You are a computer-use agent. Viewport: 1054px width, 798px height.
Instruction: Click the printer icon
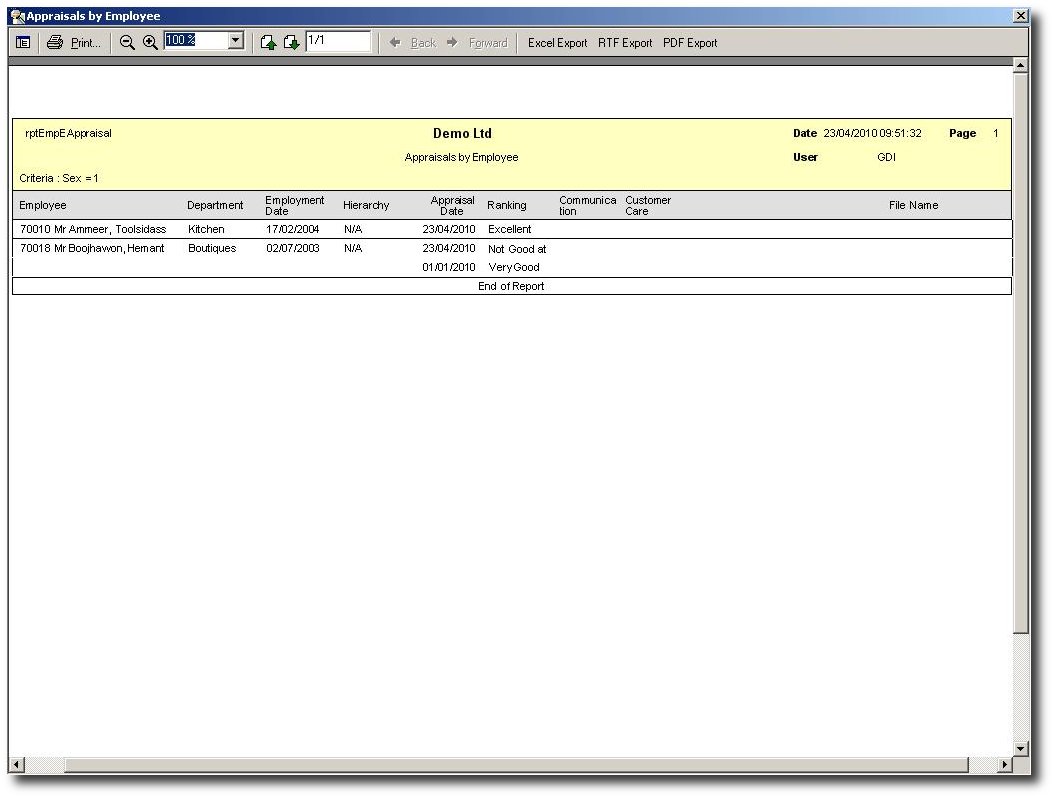(x=55, y=43)
